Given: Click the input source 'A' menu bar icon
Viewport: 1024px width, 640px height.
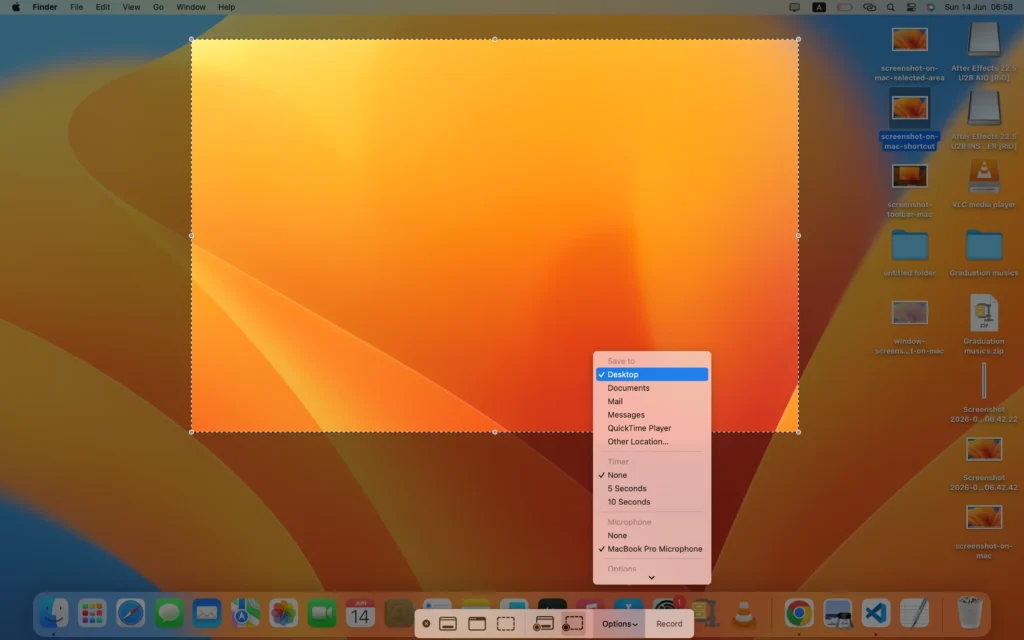Looking at the screenshot, I should [819, 7].
